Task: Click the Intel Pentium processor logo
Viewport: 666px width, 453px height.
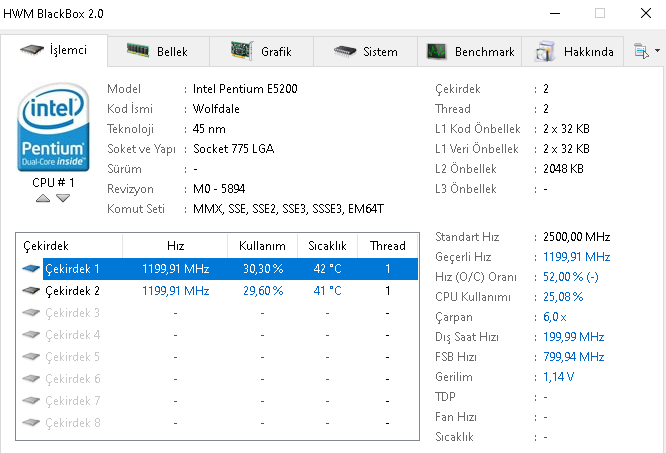Action: [x=55, y=128]
